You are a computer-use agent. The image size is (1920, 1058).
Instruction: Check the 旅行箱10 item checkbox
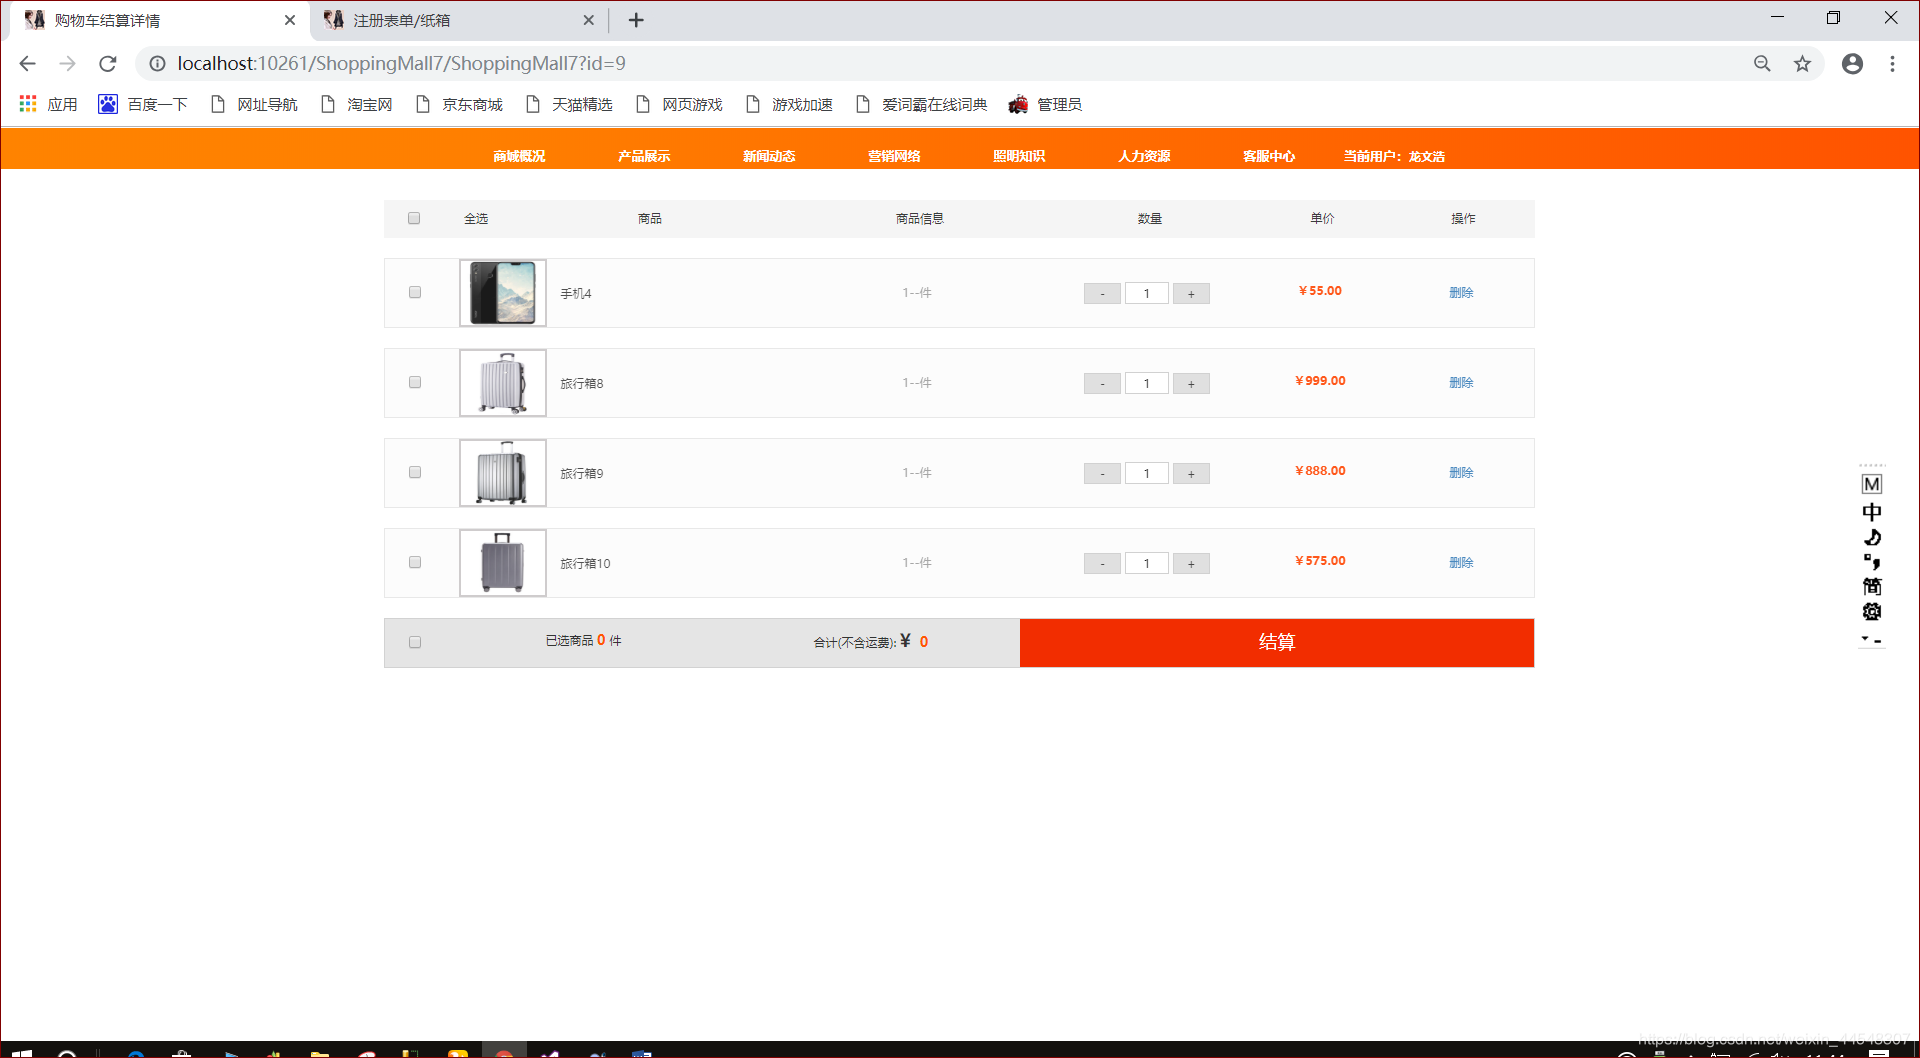tap(414, 562)
